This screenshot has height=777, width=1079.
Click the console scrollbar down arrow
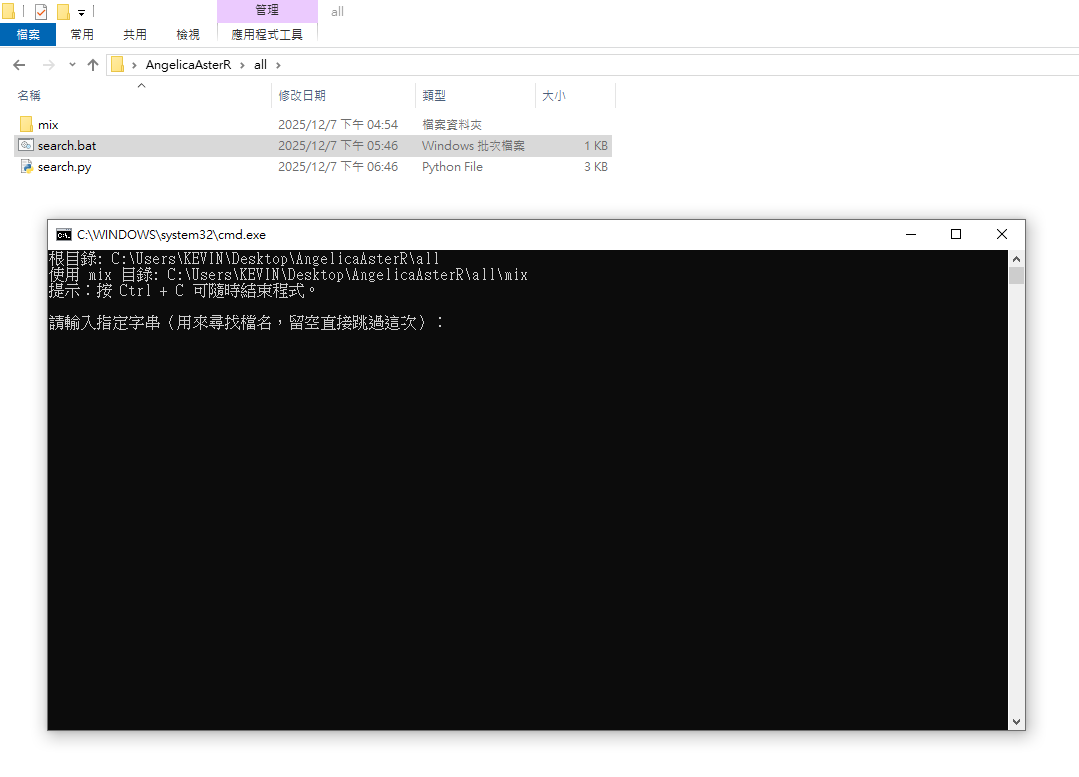[1016, 721]
